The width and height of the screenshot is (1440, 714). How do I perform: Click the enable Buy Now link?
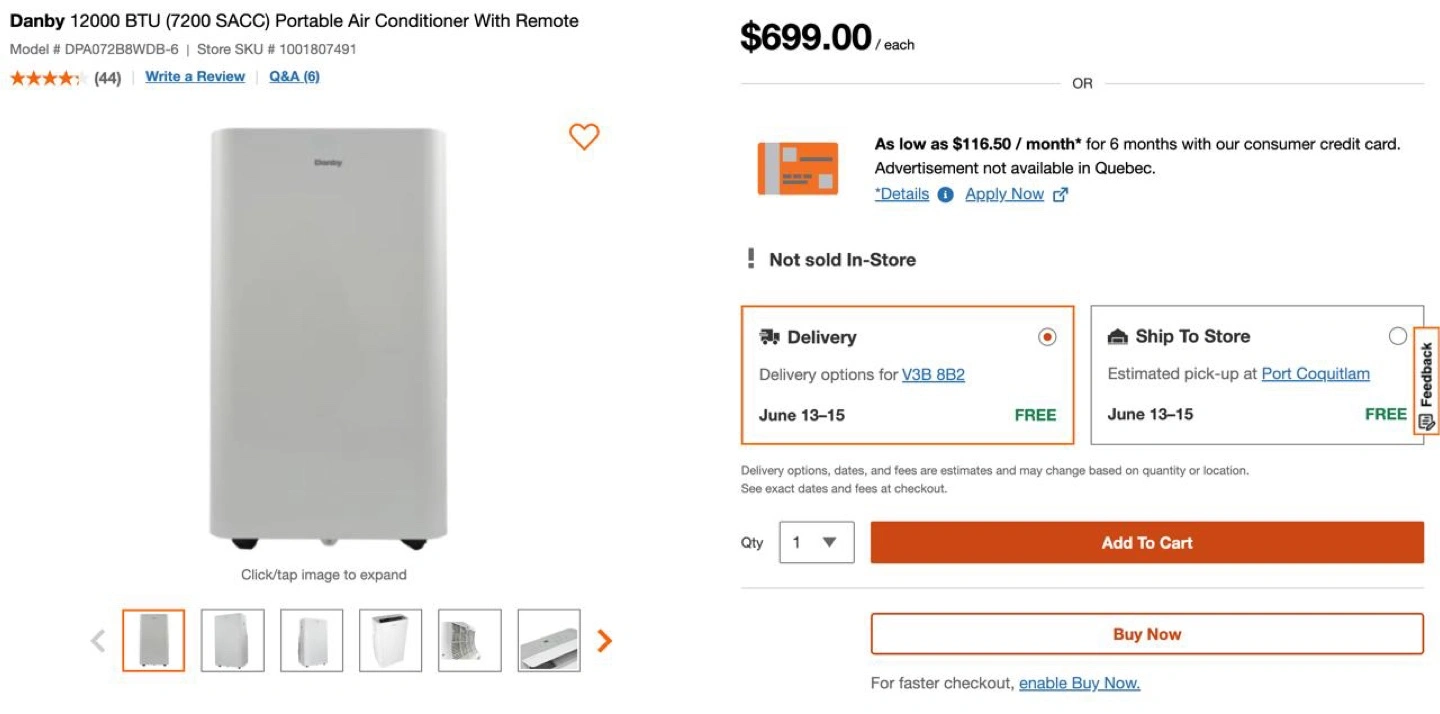point(1079,683)
